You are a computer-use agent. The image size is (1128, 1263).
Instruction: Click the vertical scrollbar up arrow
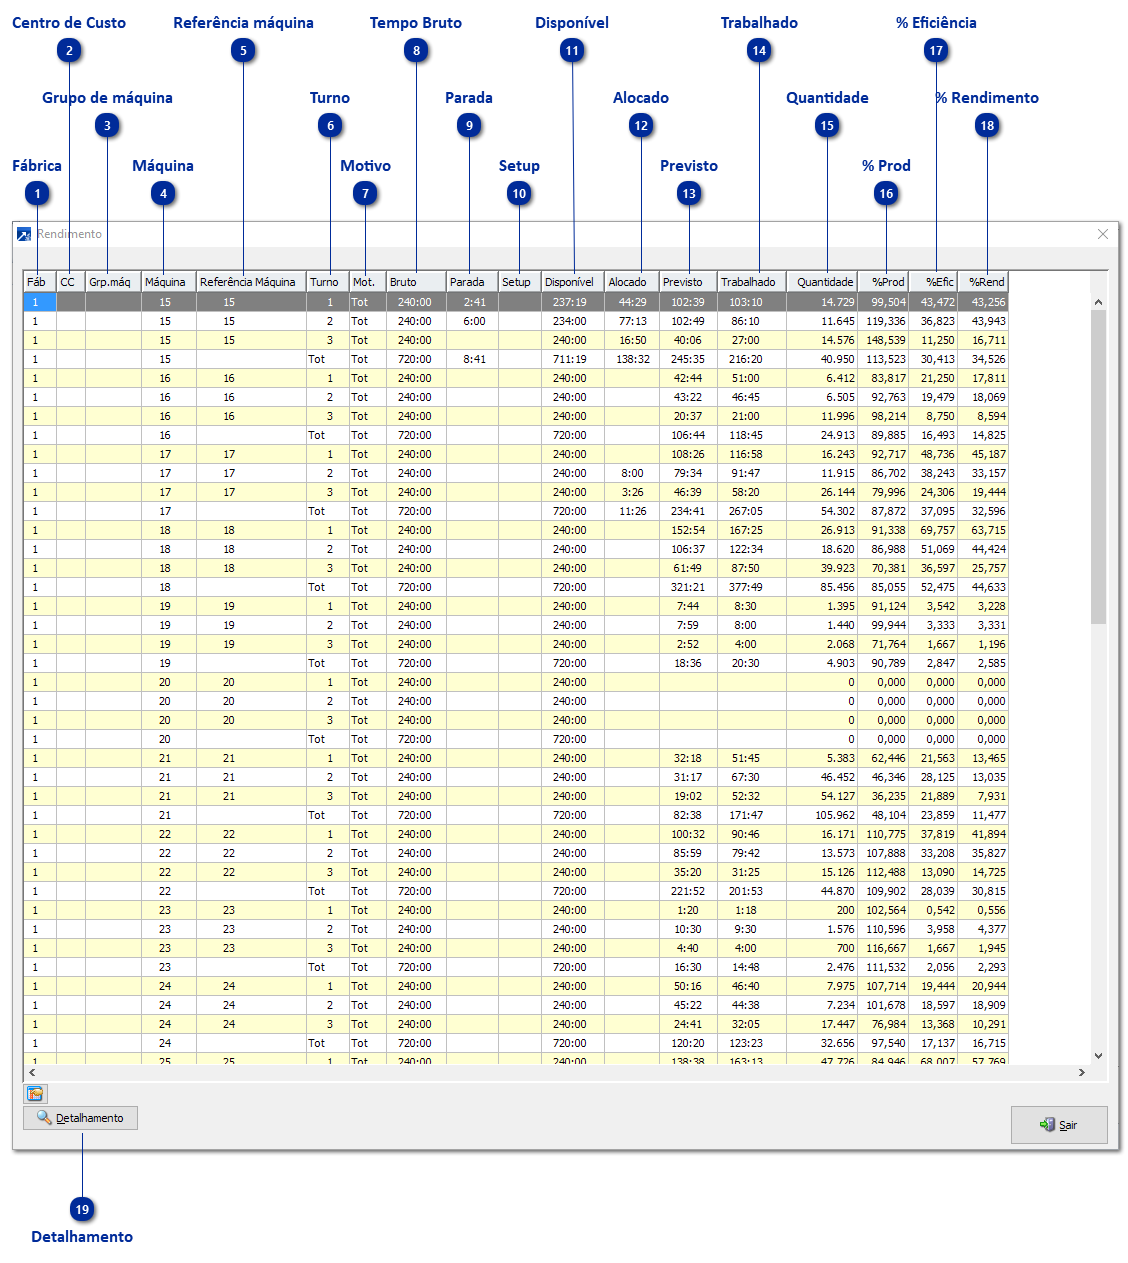pyautogui.click(x=1098, y=301)
